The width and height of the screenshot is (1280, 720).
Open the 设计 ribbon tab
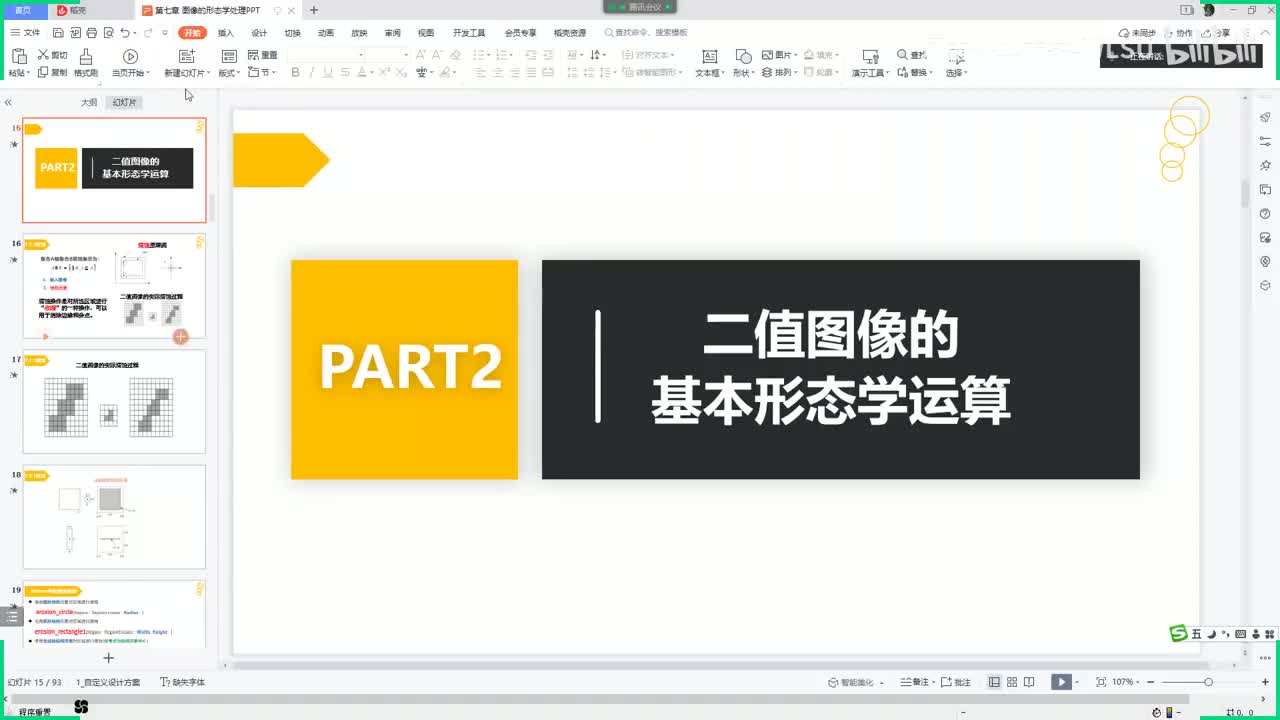pyautogui.click(x=259, y=33)
